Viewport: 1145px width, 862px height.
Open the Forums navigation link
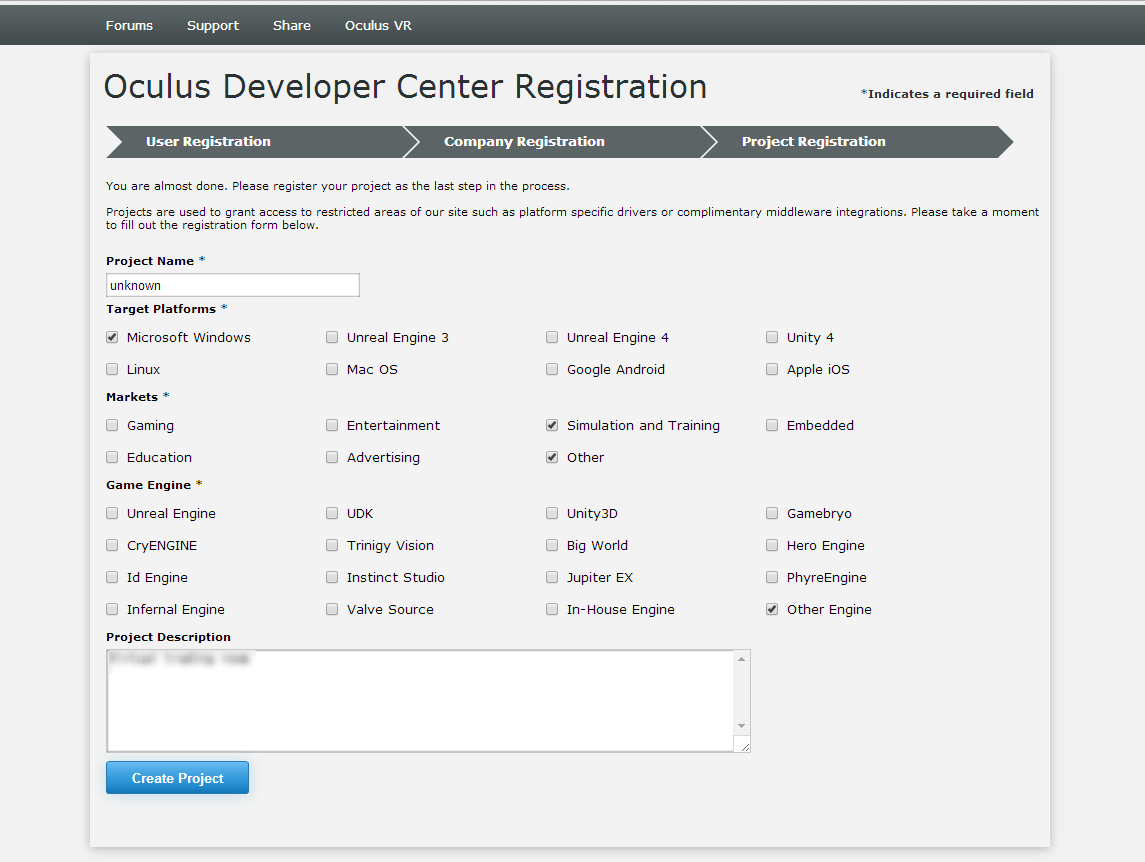tap(129, 26)
